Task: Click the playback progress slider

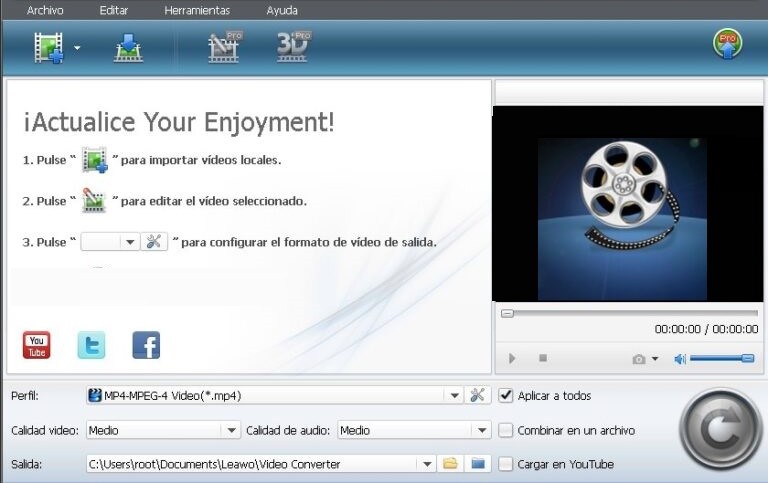Action: 629,313
